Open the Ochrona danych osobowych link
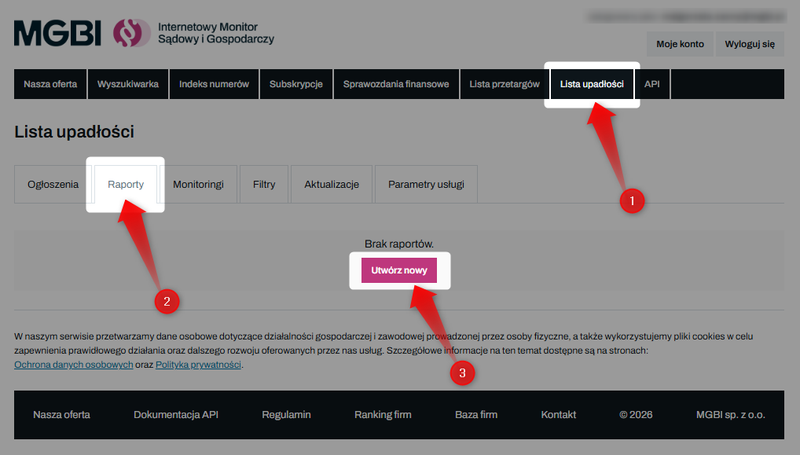Image resolution: width=800 pixels, height=455 pixels. [74, 365]
